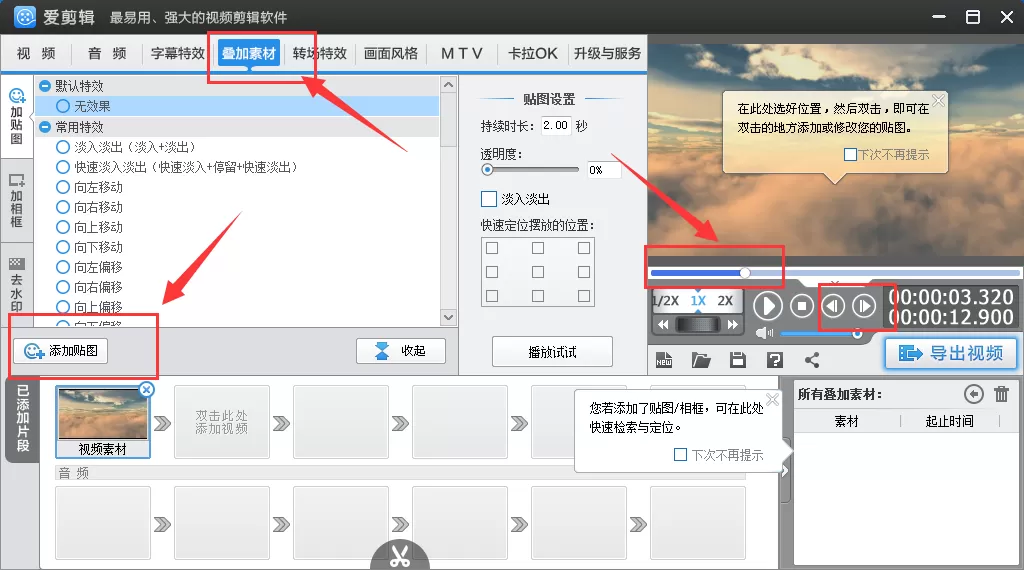This screenshot has height=570, width=1024.
Task: Check 下次不再提示 in preview tooltip
Action: 850,155
